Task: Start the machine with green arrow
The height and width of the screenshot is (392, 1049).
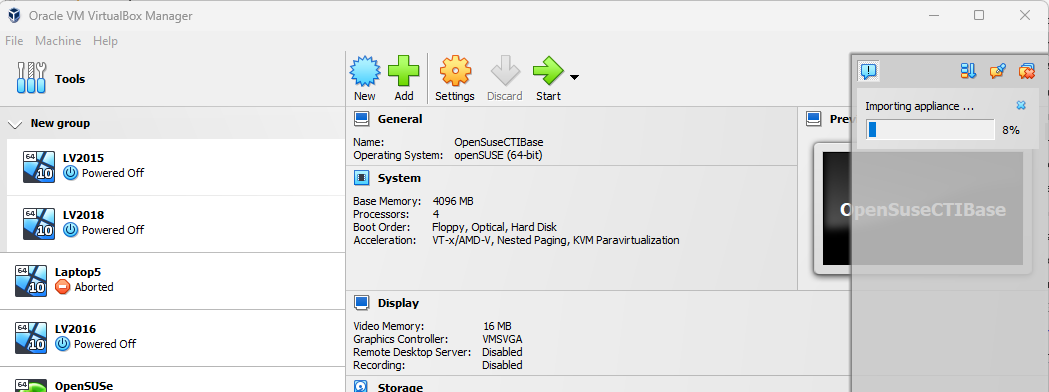Action: 548,71
